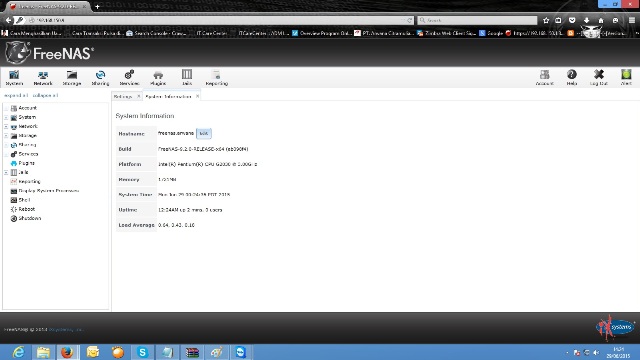This screenshot has height=360, width=640.
Task: Open the Google bookmark
Action: pyautogui.click(x=491, y=33)
